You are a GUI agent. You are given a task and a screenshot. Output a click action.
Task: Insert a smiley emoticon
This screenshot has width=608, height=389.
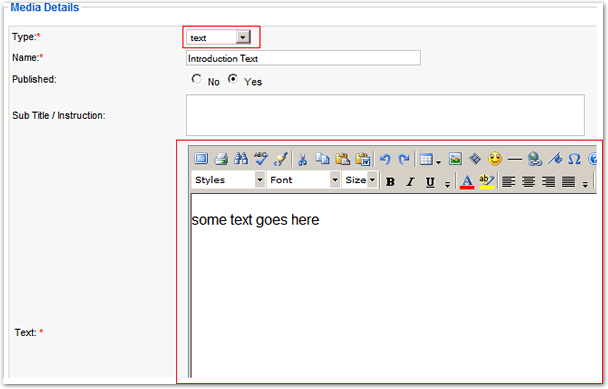[495, 159]
